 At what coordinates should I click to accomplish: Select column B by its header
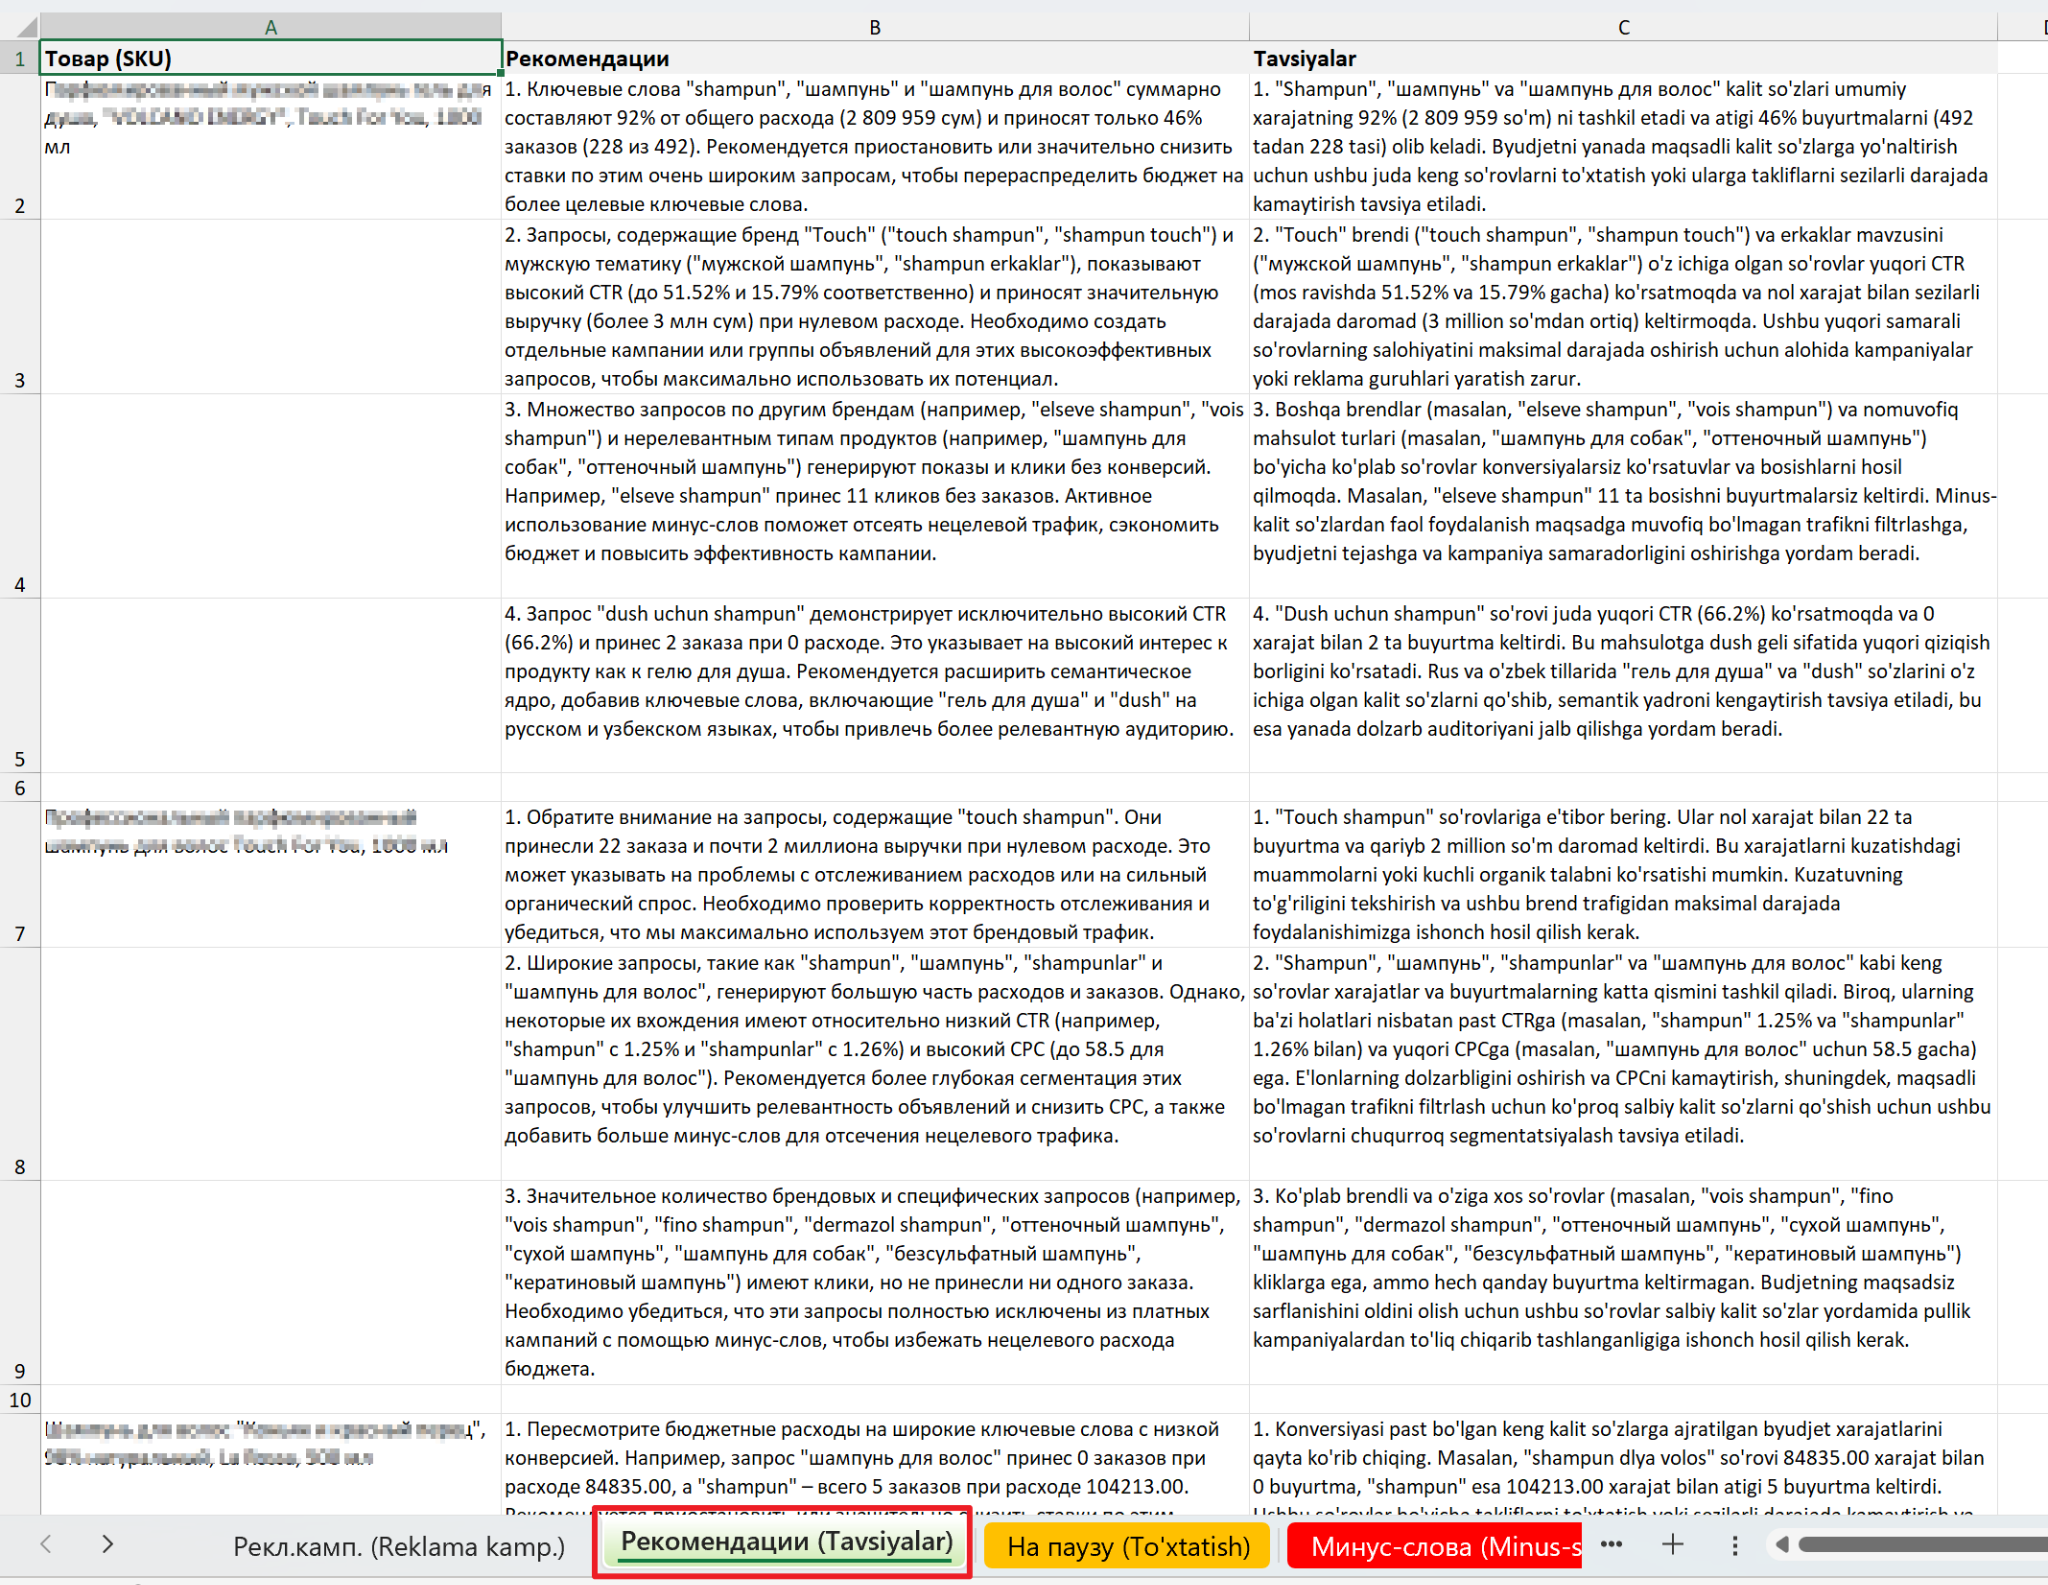(875, 27)
